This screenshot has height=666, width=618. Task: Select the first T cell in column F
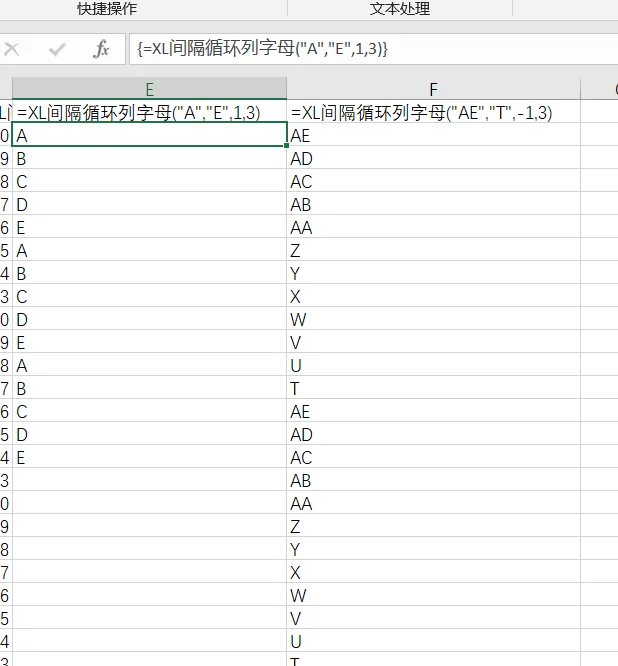433,388
